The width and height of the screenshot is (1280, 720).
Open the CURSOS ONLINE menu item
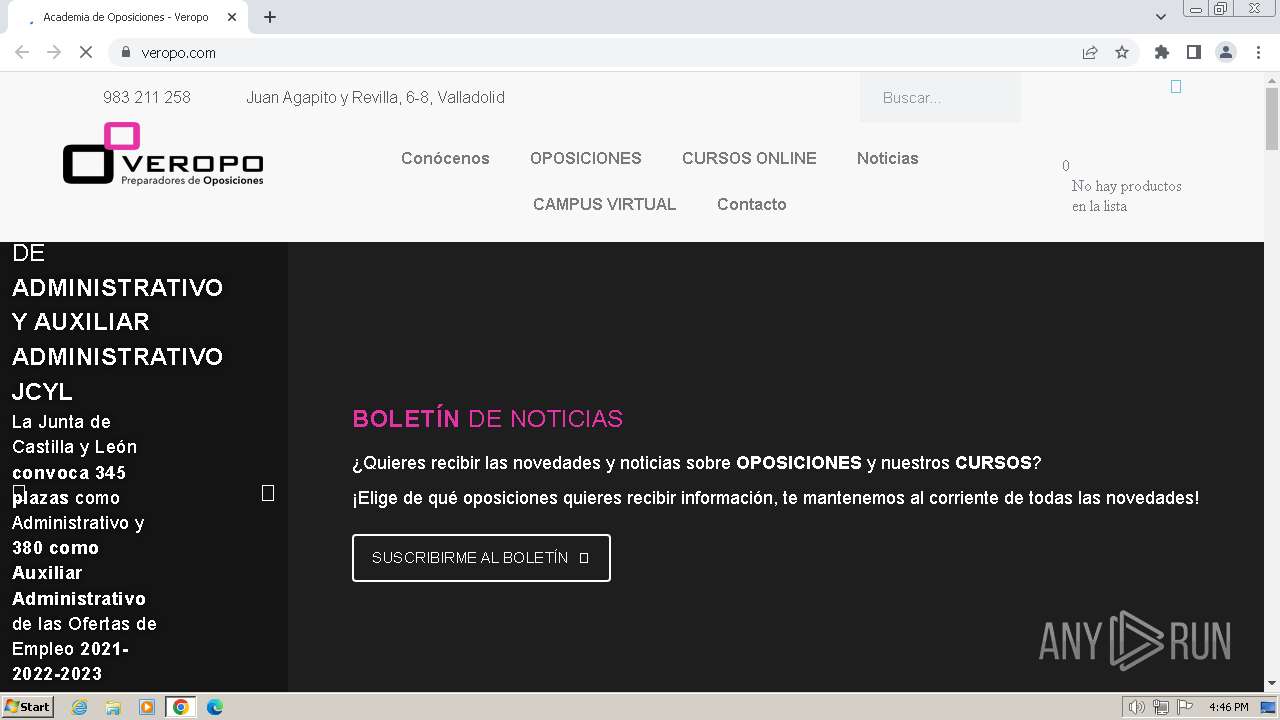[749, 158]
